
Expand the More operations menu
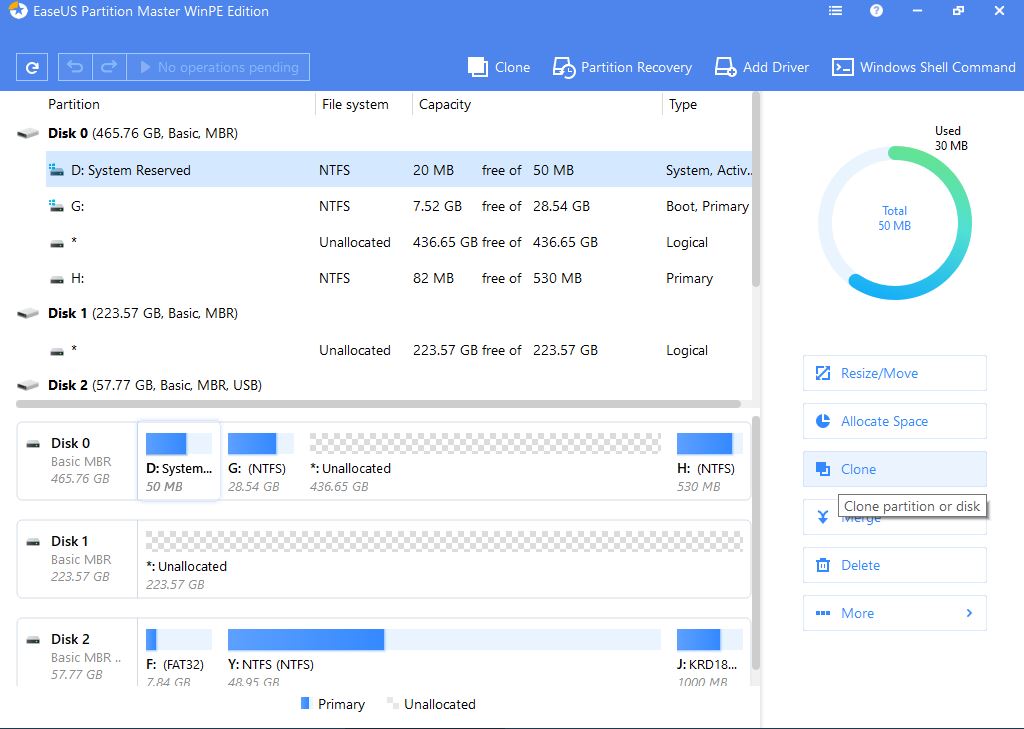[x=894, y=613]
